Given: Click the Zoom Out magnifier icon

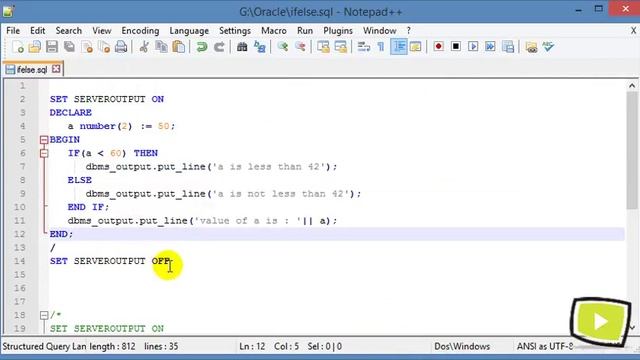Looking at the screenshot, I should (x=300, y=47).
